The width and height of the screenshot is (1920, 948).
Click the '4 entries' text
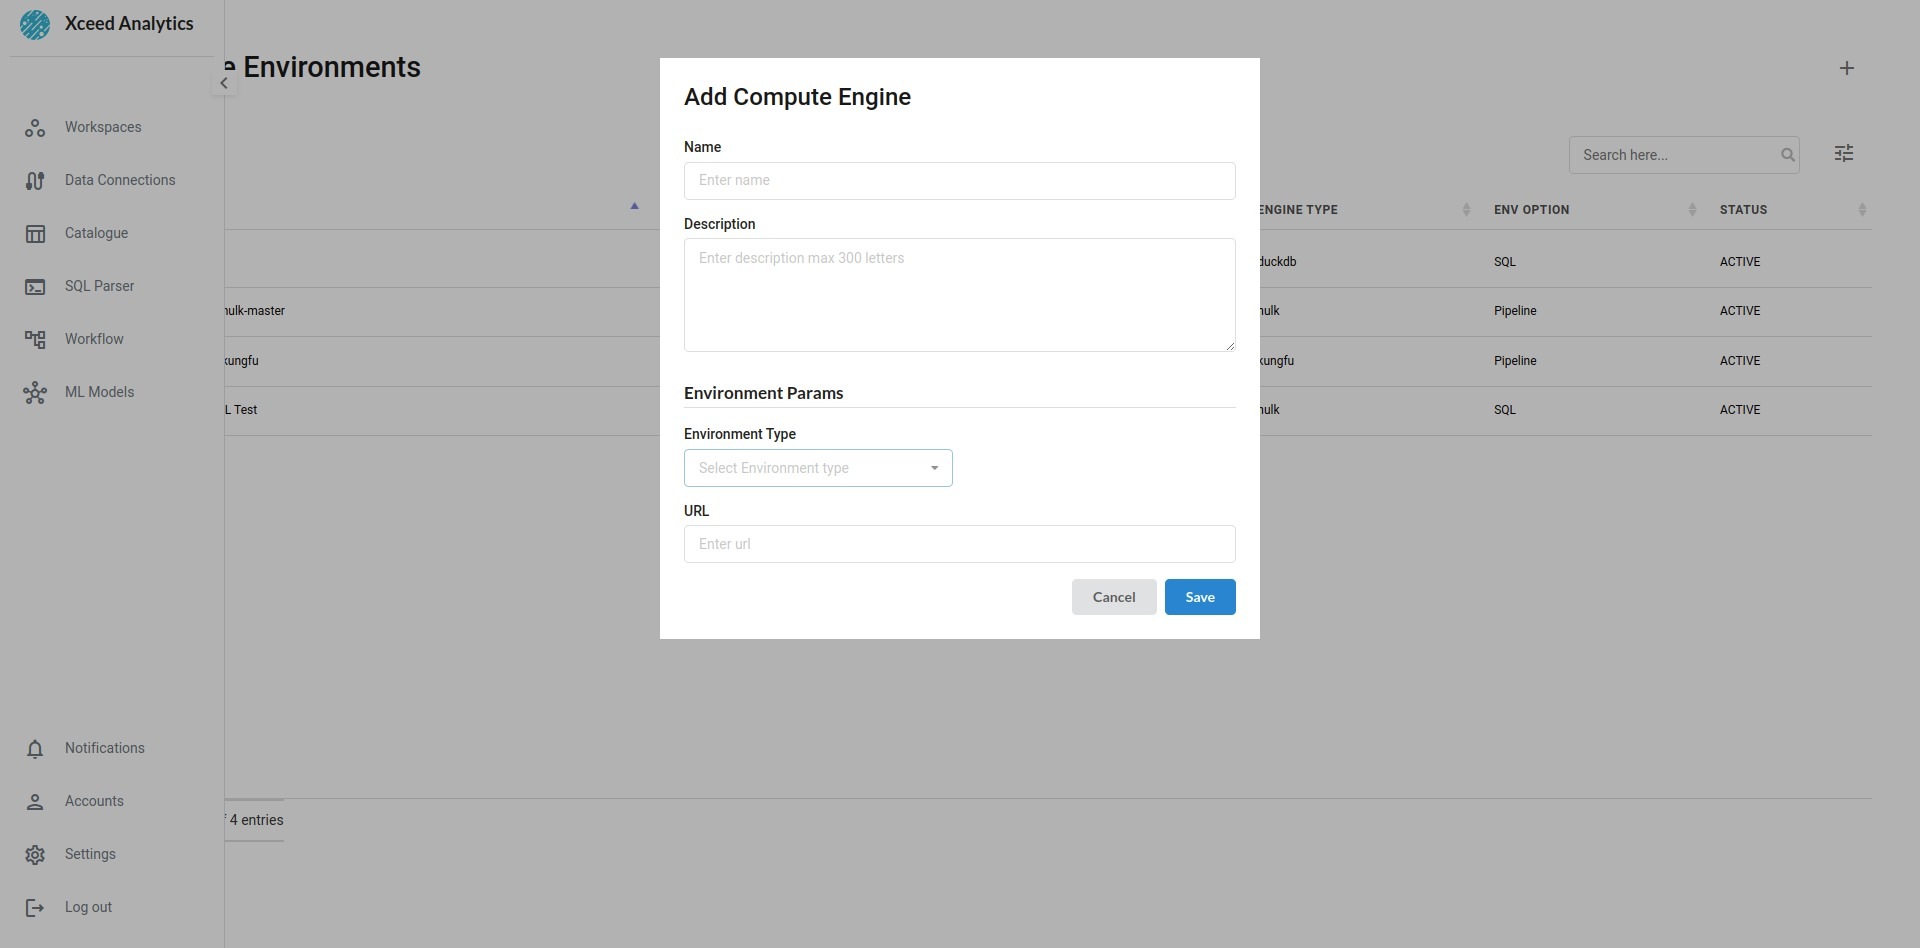256,820
